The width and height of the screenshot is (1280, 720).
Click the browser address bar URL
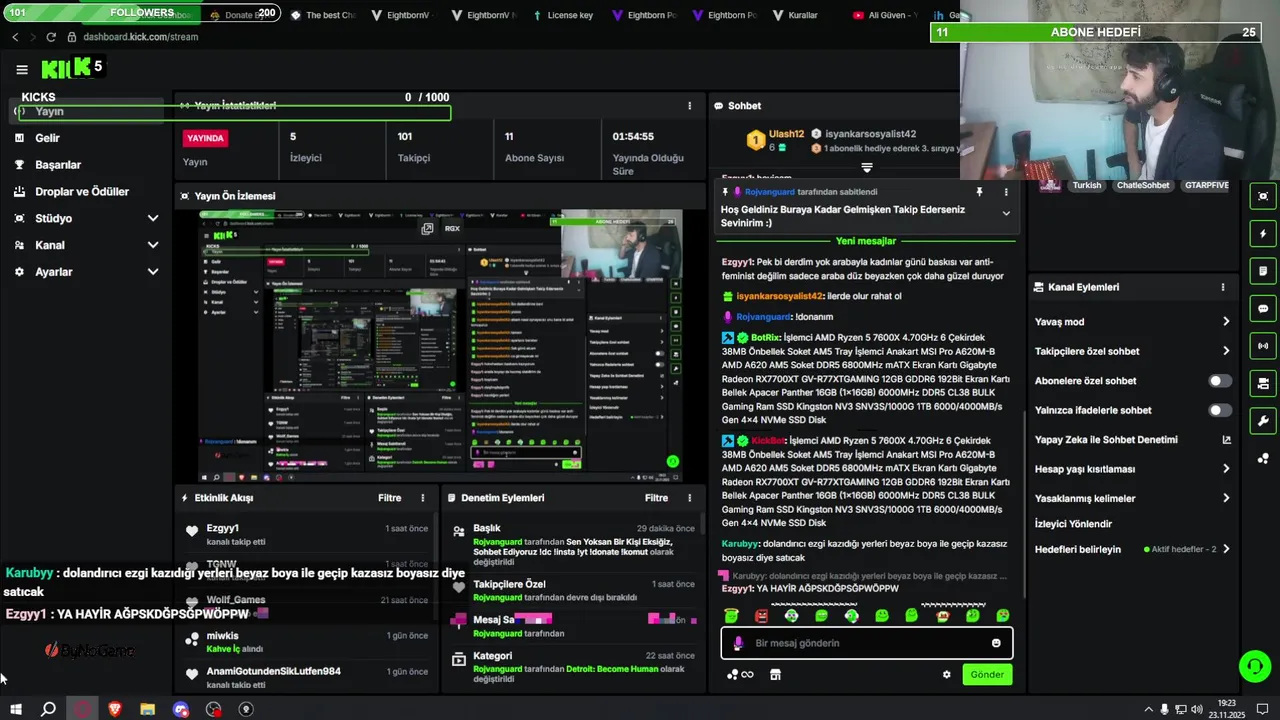click(x=141, y=37)
